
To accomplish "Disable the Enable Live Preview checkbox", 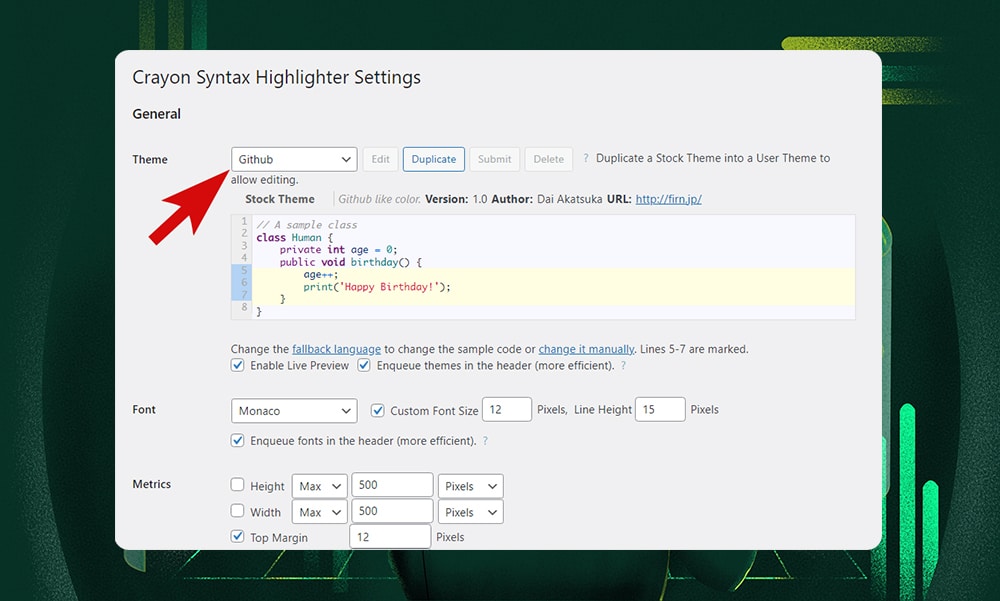I will (x=237, y=365).
